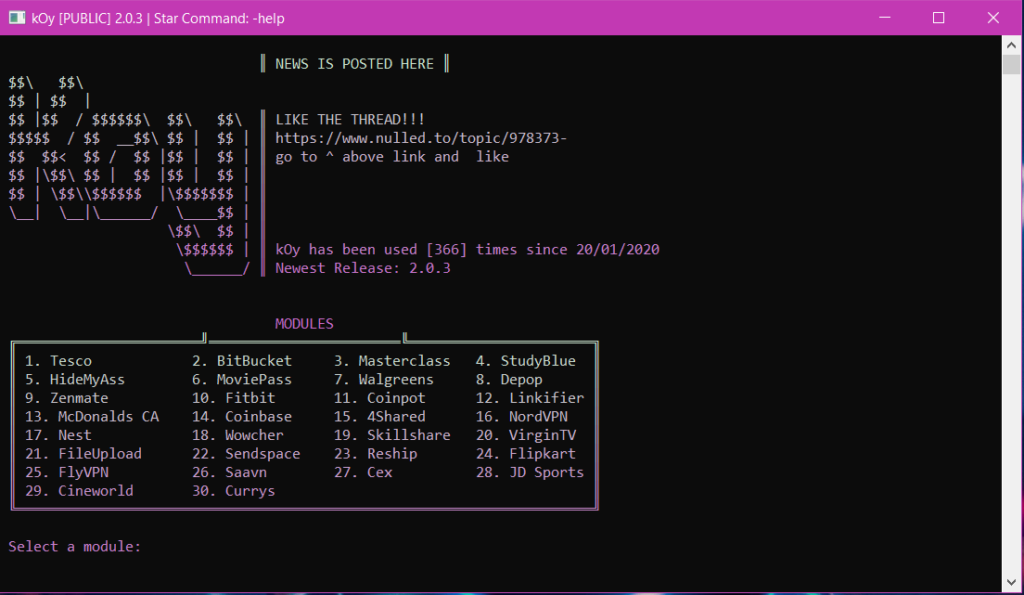Click module '16. NordVPN'
Viewport: 1024px width, 595px height.
pyautogui.click(x=522, y=417)
